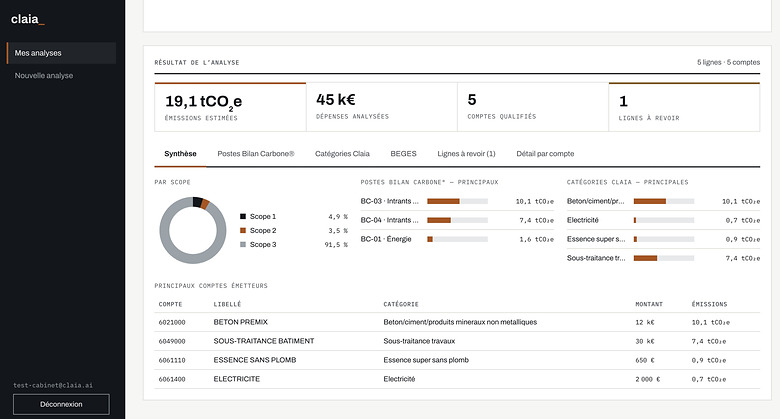The image size is (780, 419).
Task: Click the Beton/ciment/pr... category label
Action: click(x=595, y=201)
